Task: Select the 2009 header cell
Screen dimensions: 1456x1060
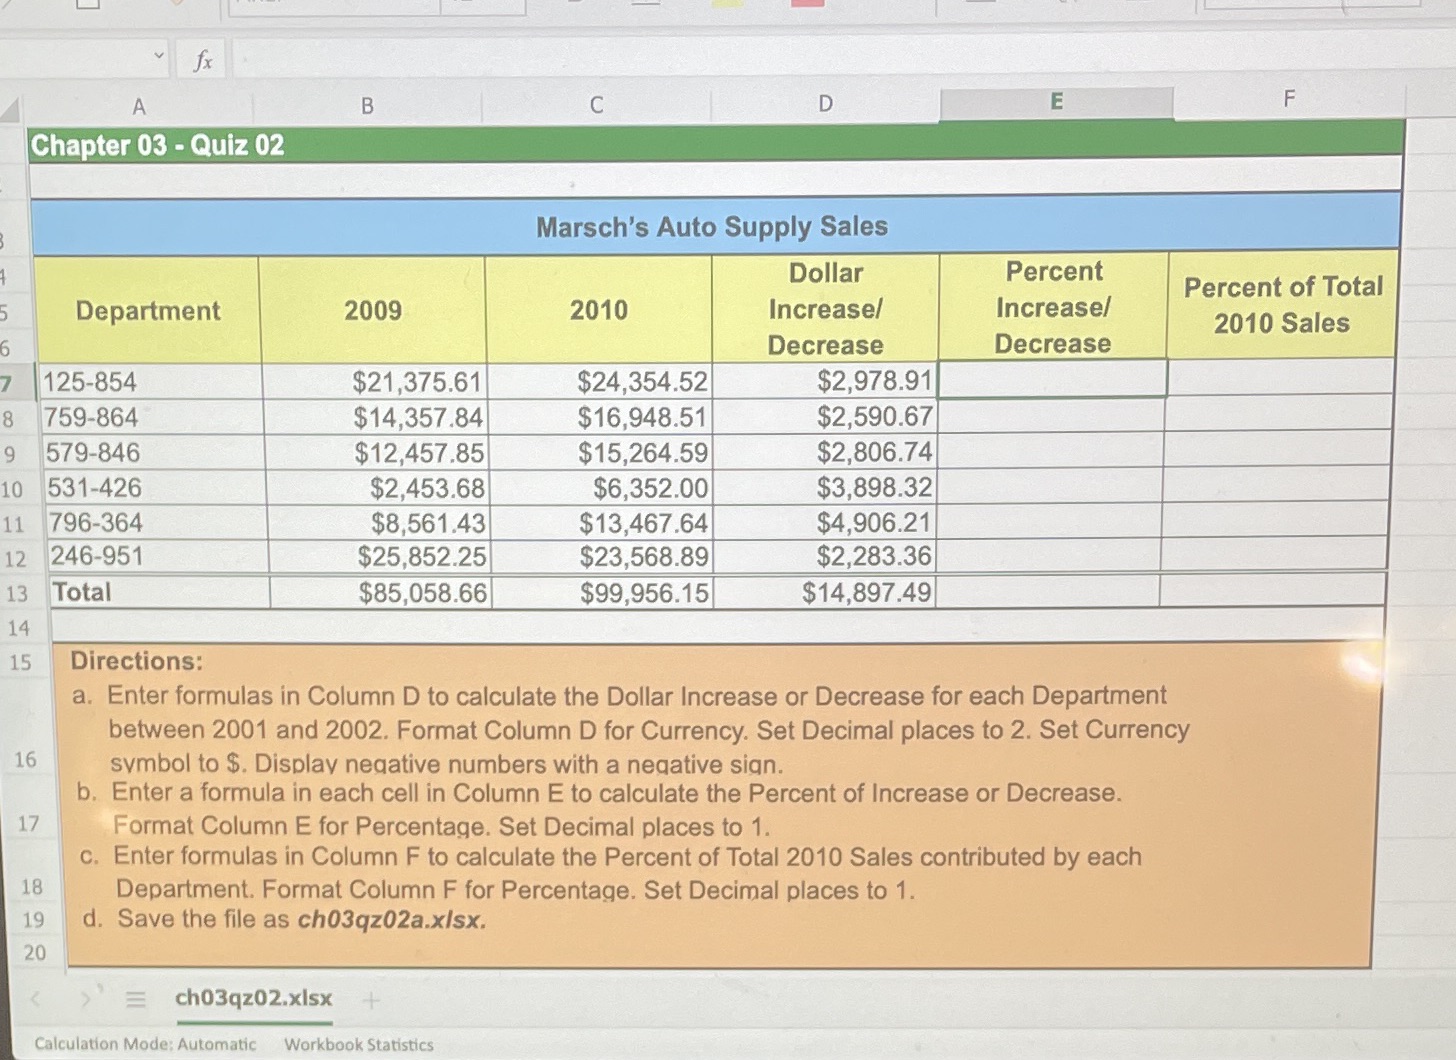Action: [373, 310]
